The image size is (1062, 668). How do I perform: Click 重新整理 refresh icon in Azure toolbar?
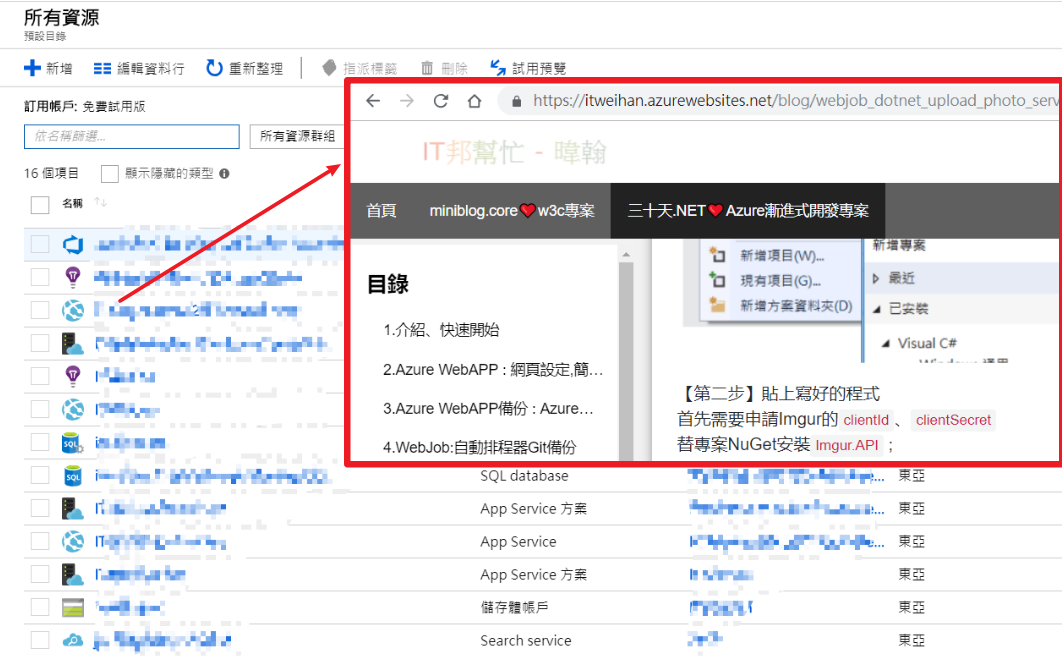point(214,68)
